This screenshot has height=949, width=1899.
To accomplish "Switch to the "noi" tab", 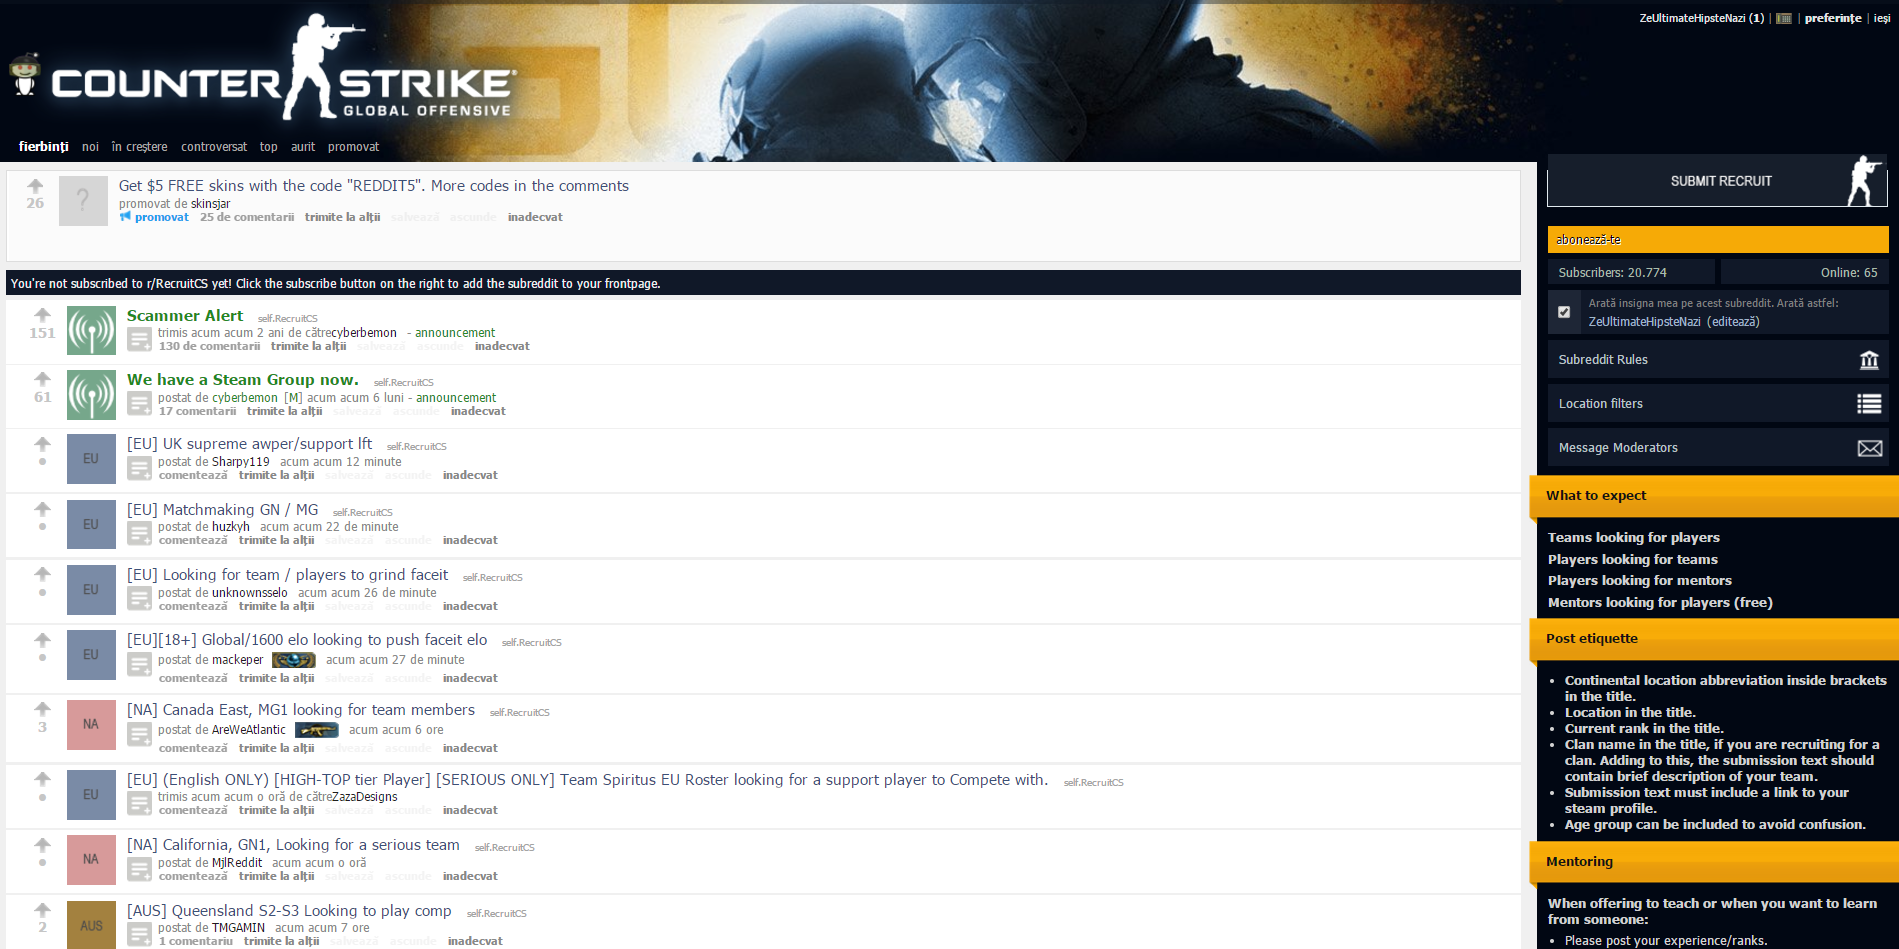I will pyautogui.click(x=91, y=147).
